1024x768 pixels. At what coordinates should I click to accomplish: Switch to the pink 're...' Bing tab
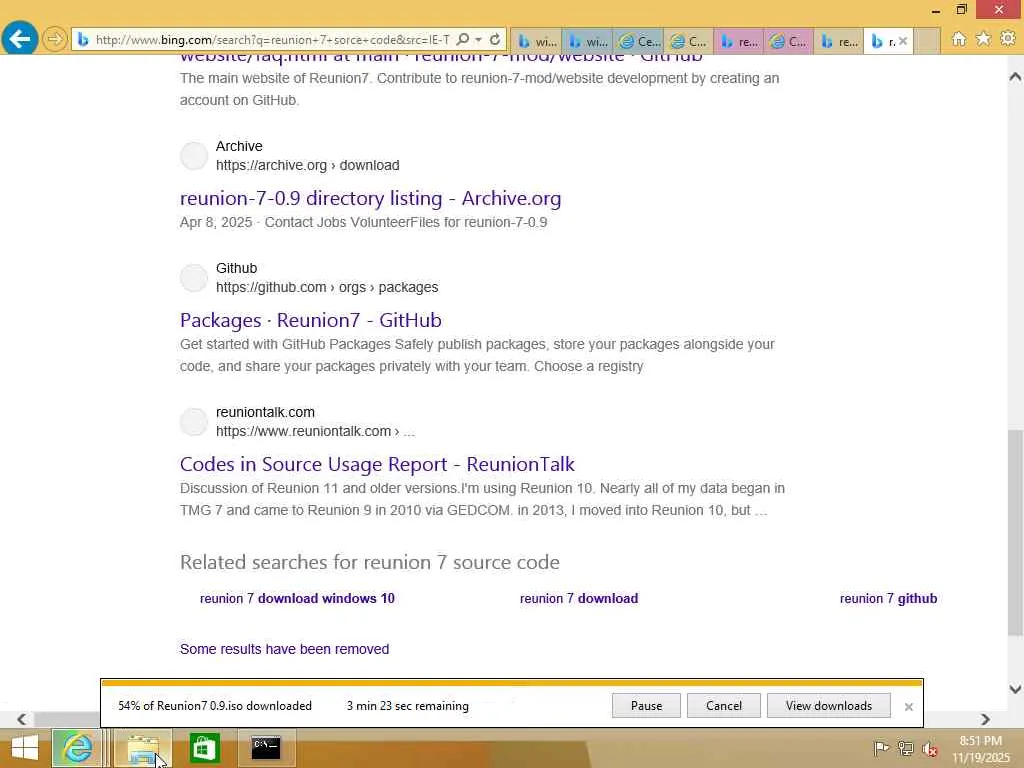739,41
